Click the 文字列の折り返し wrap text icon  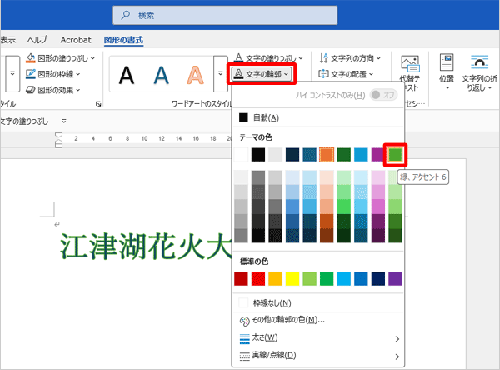click(479, 62)
